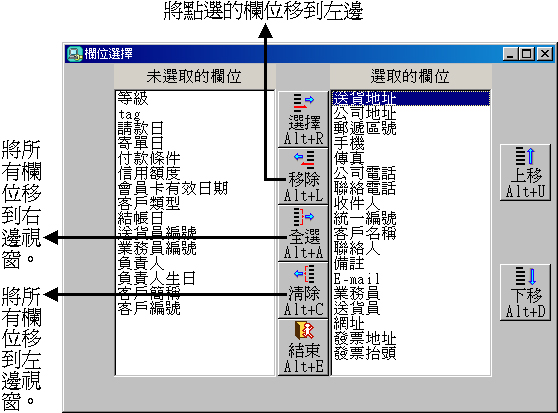Click the 結束 Alt+E exit button

click(x=303, y=347)
